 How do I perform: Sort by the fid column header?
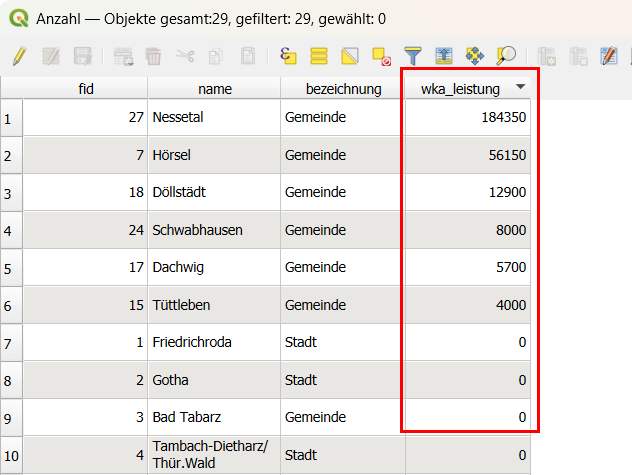tap(86, 88)
